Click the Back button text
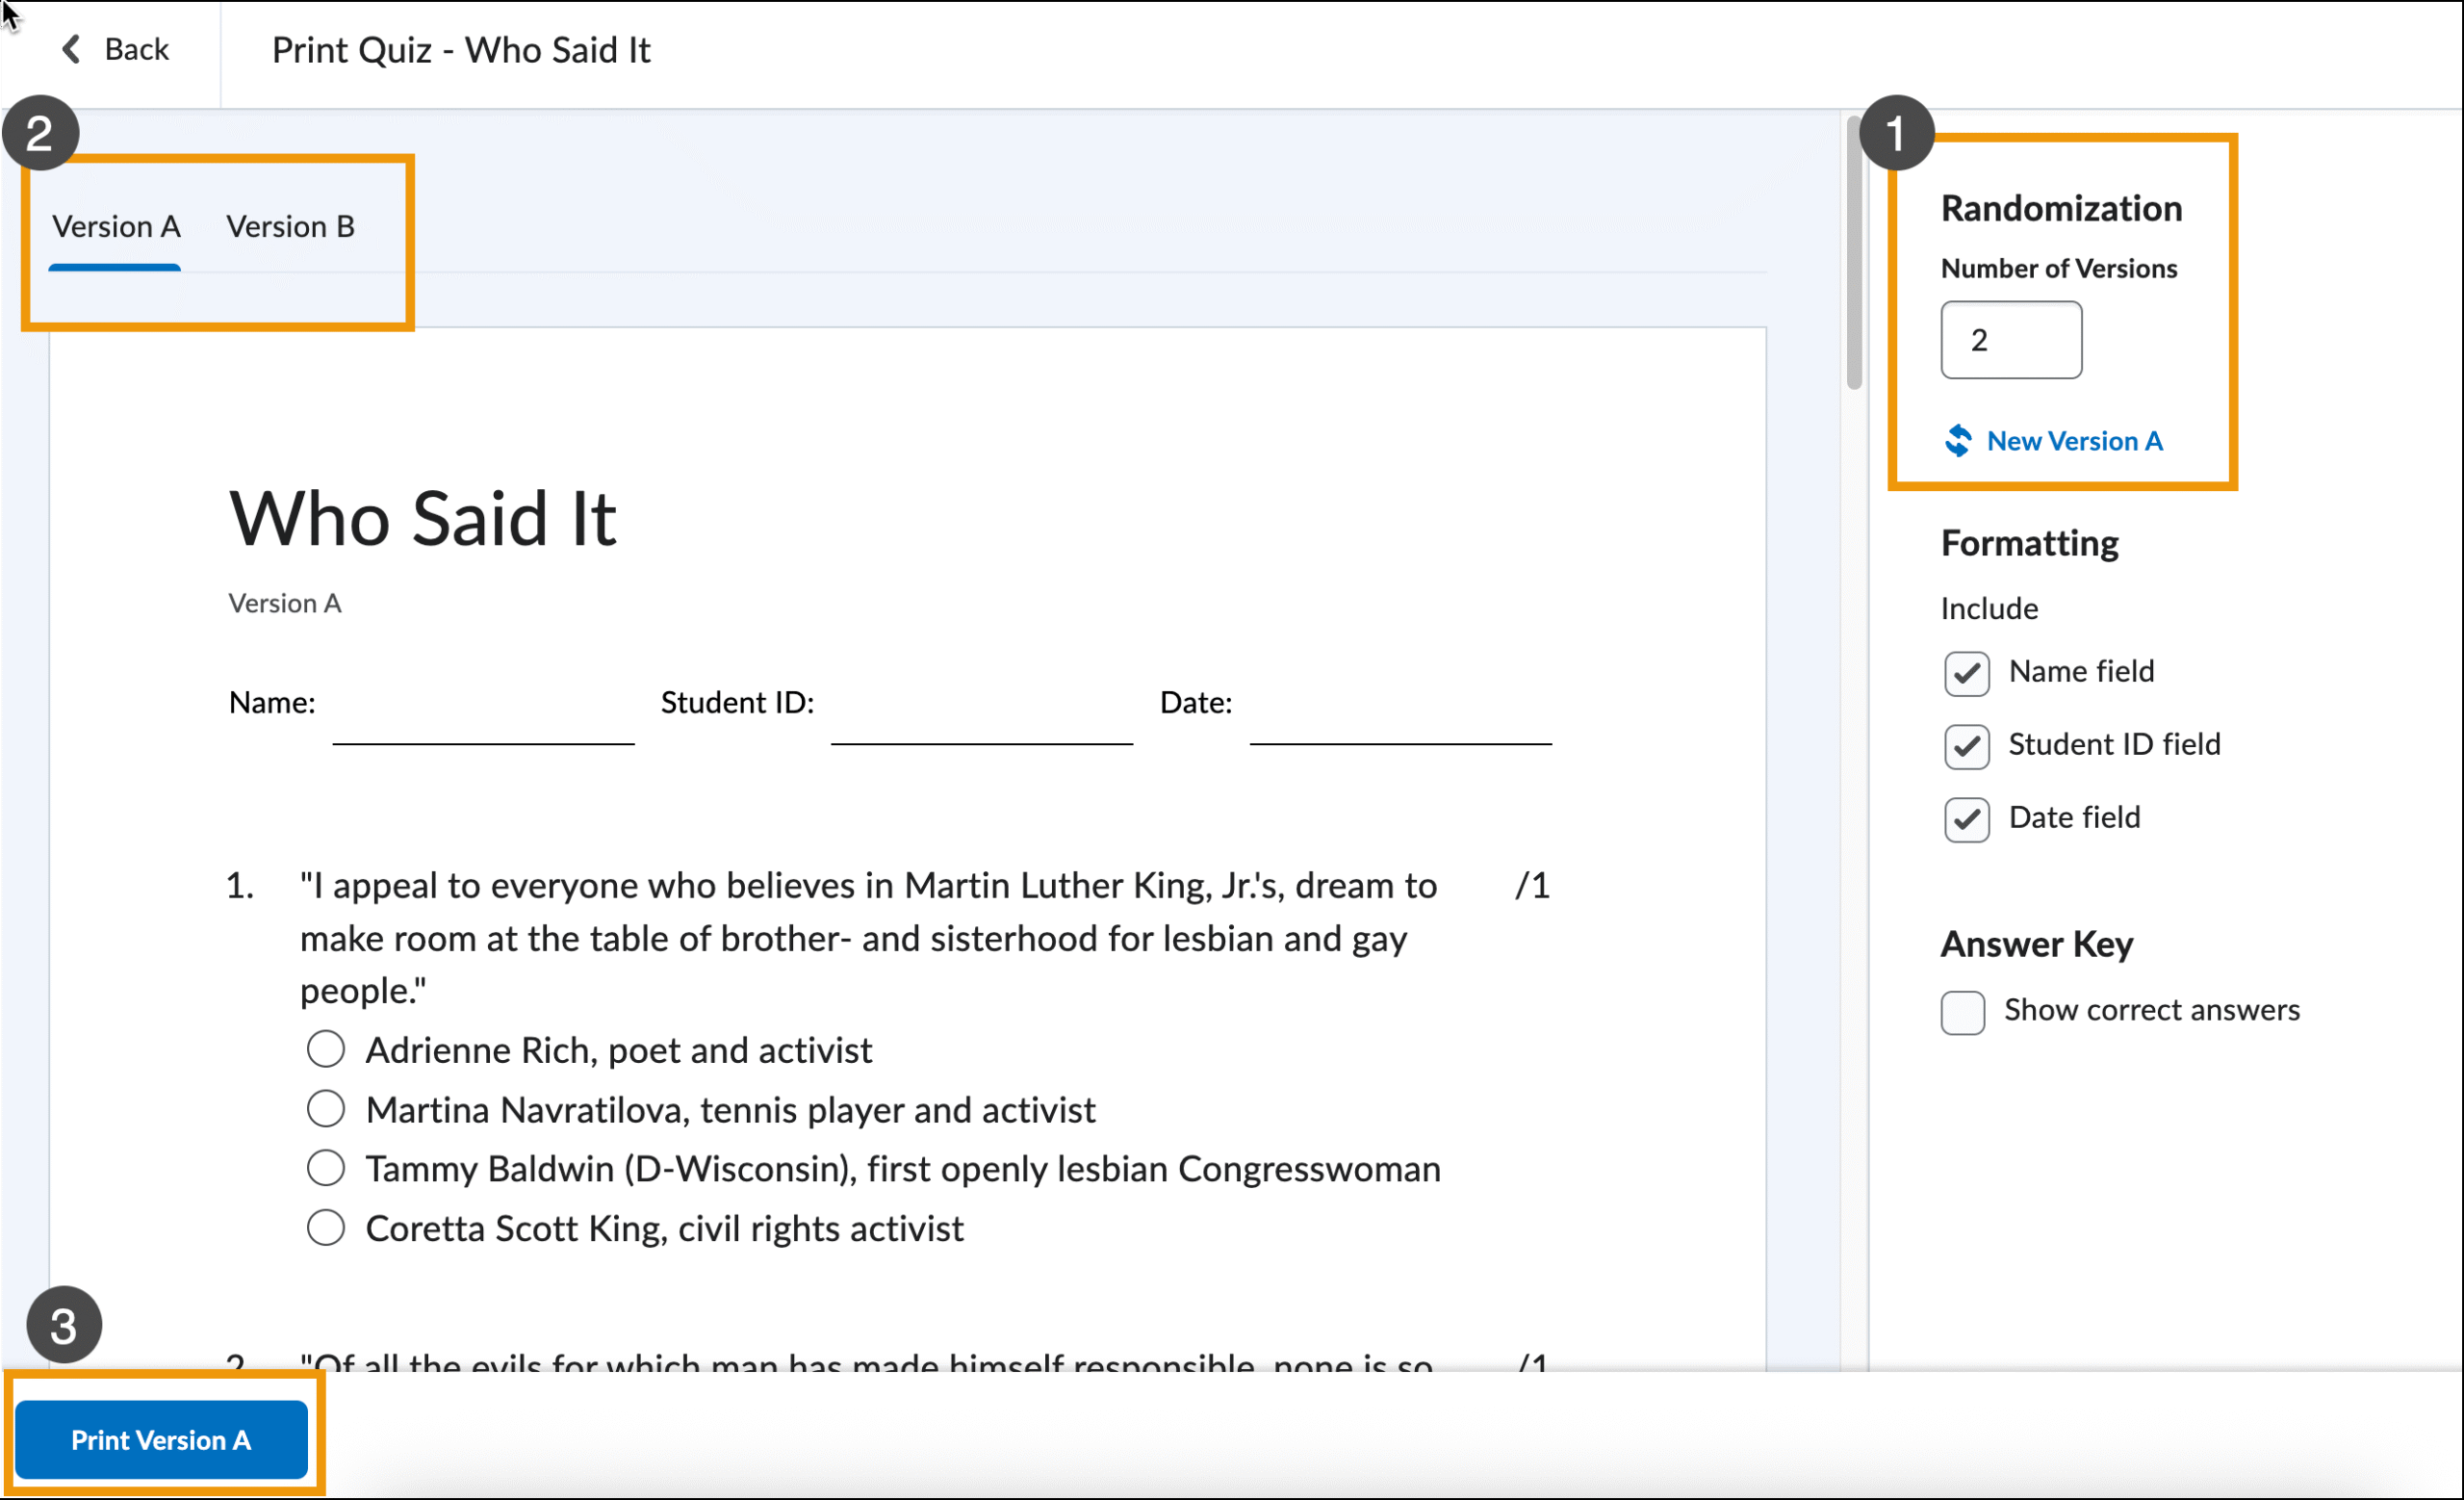Image resolution: width=2464 pixels, height=1500 pixels. click(137, 49)
